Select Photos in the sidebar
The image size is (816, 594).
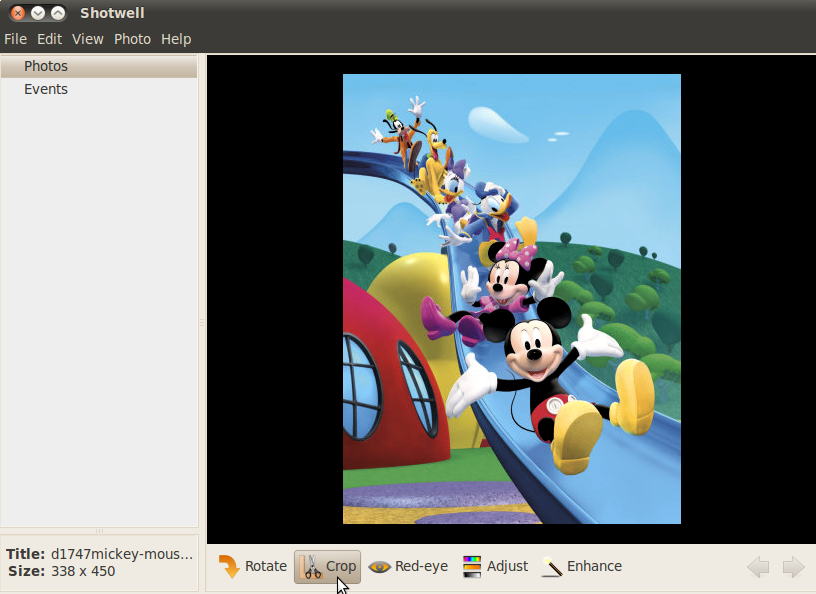(x=99, y=67)
